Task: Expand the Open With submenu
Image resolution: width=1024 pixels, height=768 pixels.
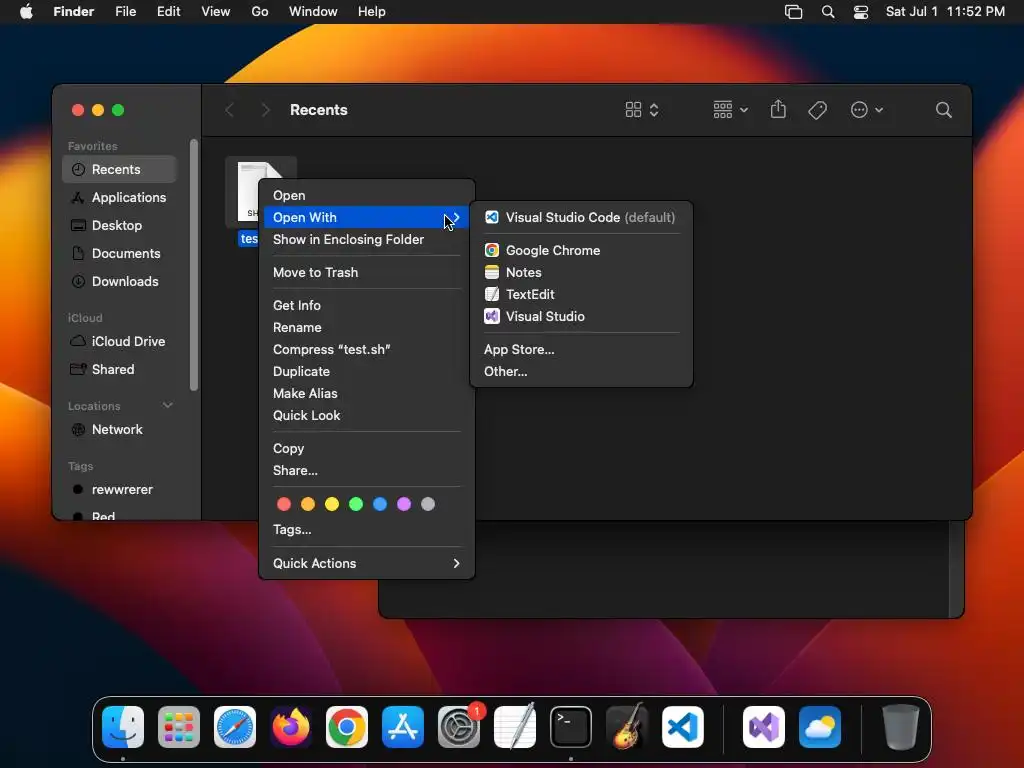Action: click(366, 217)
